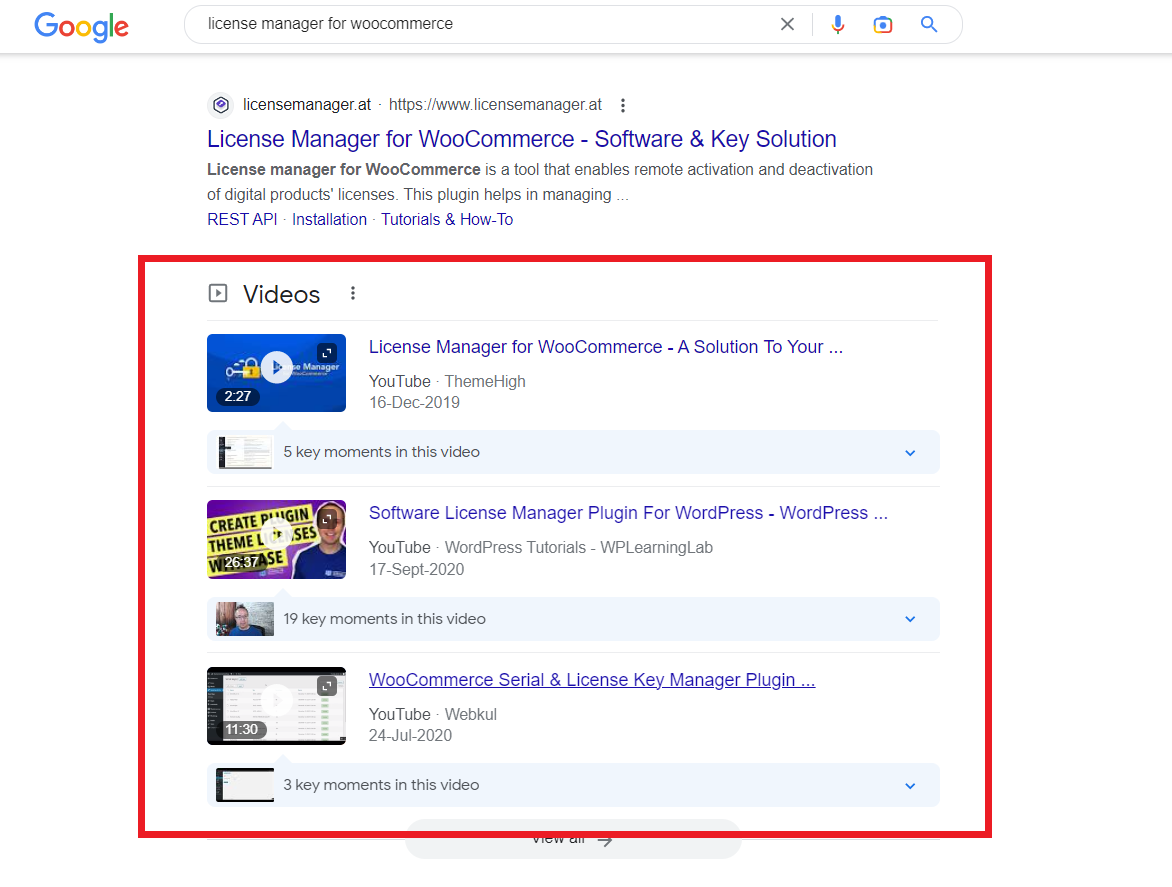Viewport: 1172px width, 887px height.
Task: Click the 'YouTube · Webkul' source text
Action: point(433,714)
